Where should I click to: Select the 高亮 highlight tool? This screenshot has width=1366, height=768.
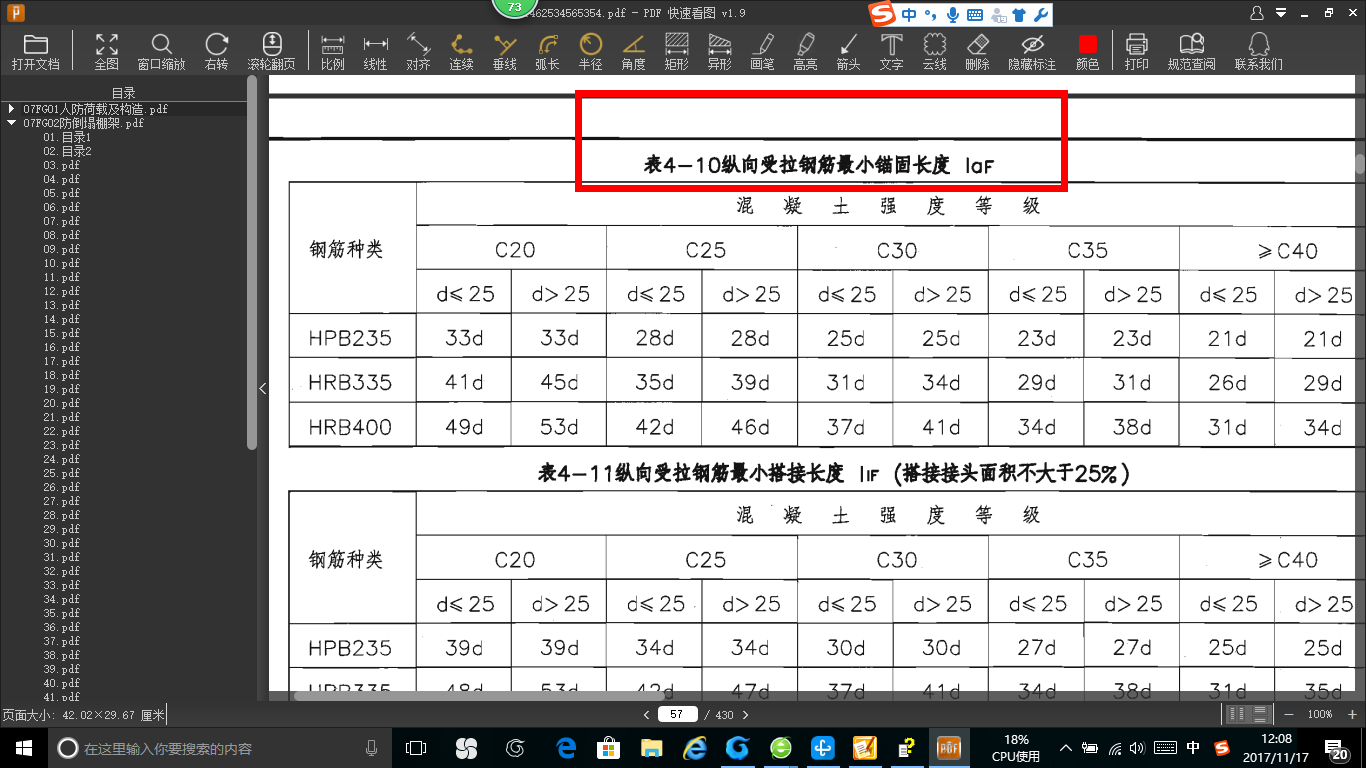point(805,50)
